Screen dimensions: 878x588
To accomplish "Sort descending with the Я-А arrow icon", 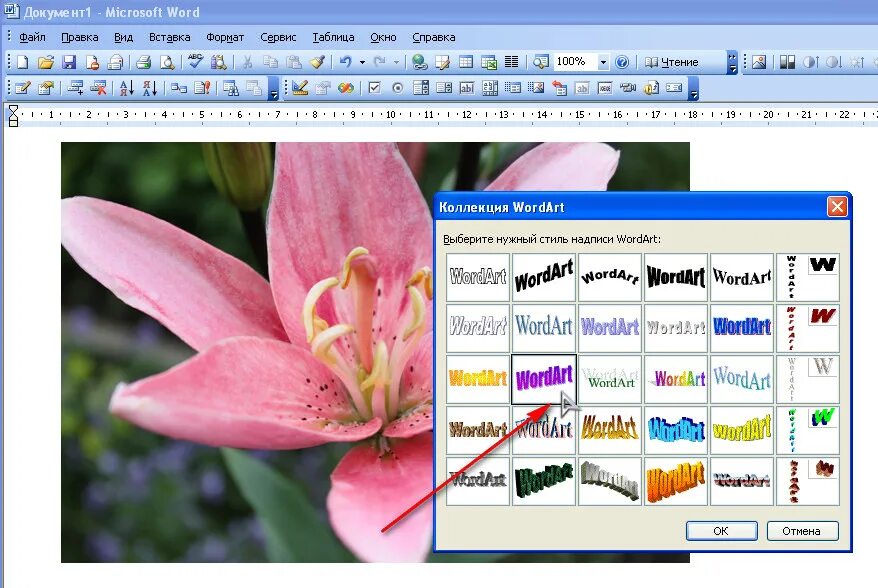I will coord(150,88).
